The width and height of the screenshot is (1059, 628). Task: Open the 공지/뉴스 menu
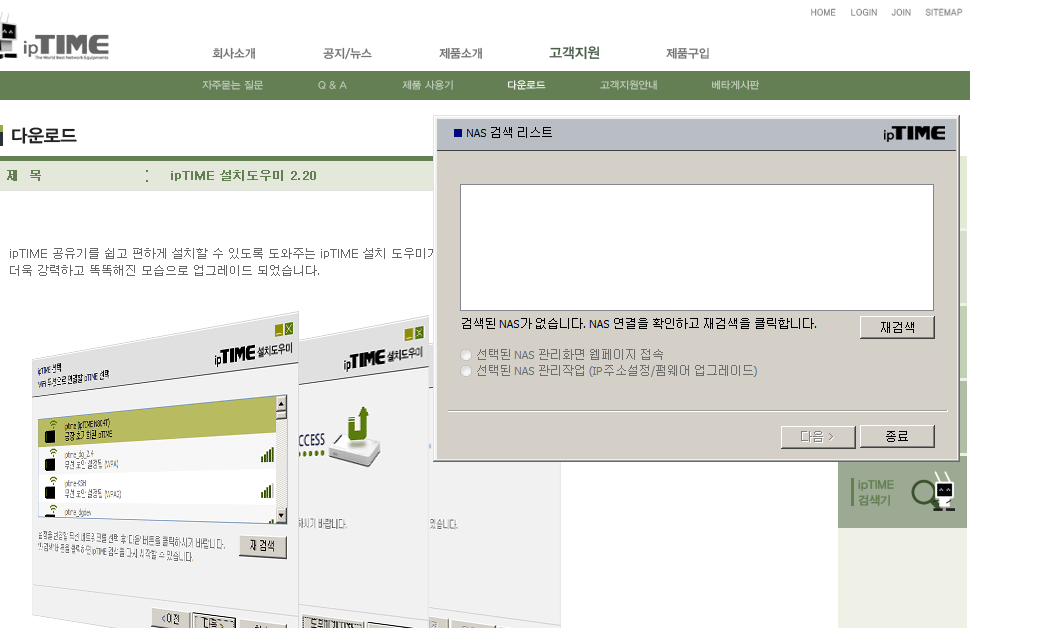[x=347, y=53]
